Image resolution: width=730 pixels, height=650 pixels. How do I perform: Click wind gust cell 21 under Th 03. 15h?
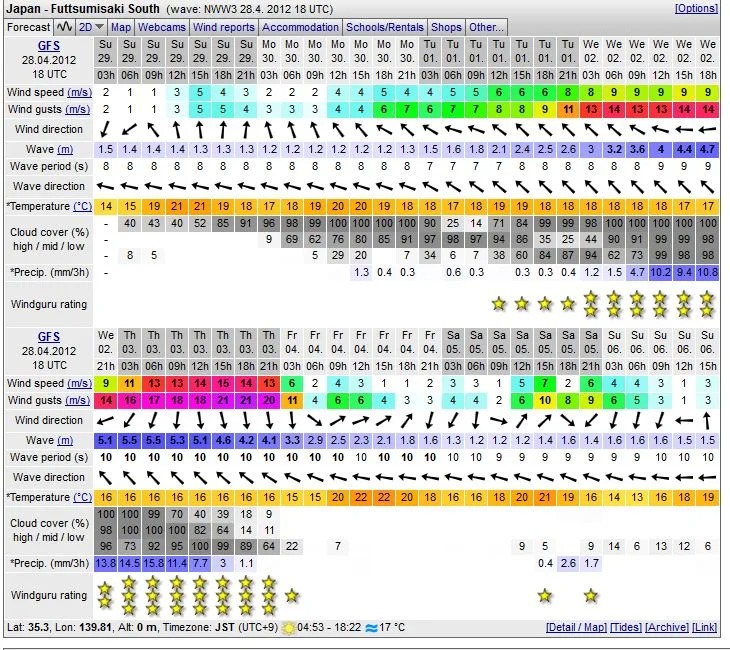[223, 400]
